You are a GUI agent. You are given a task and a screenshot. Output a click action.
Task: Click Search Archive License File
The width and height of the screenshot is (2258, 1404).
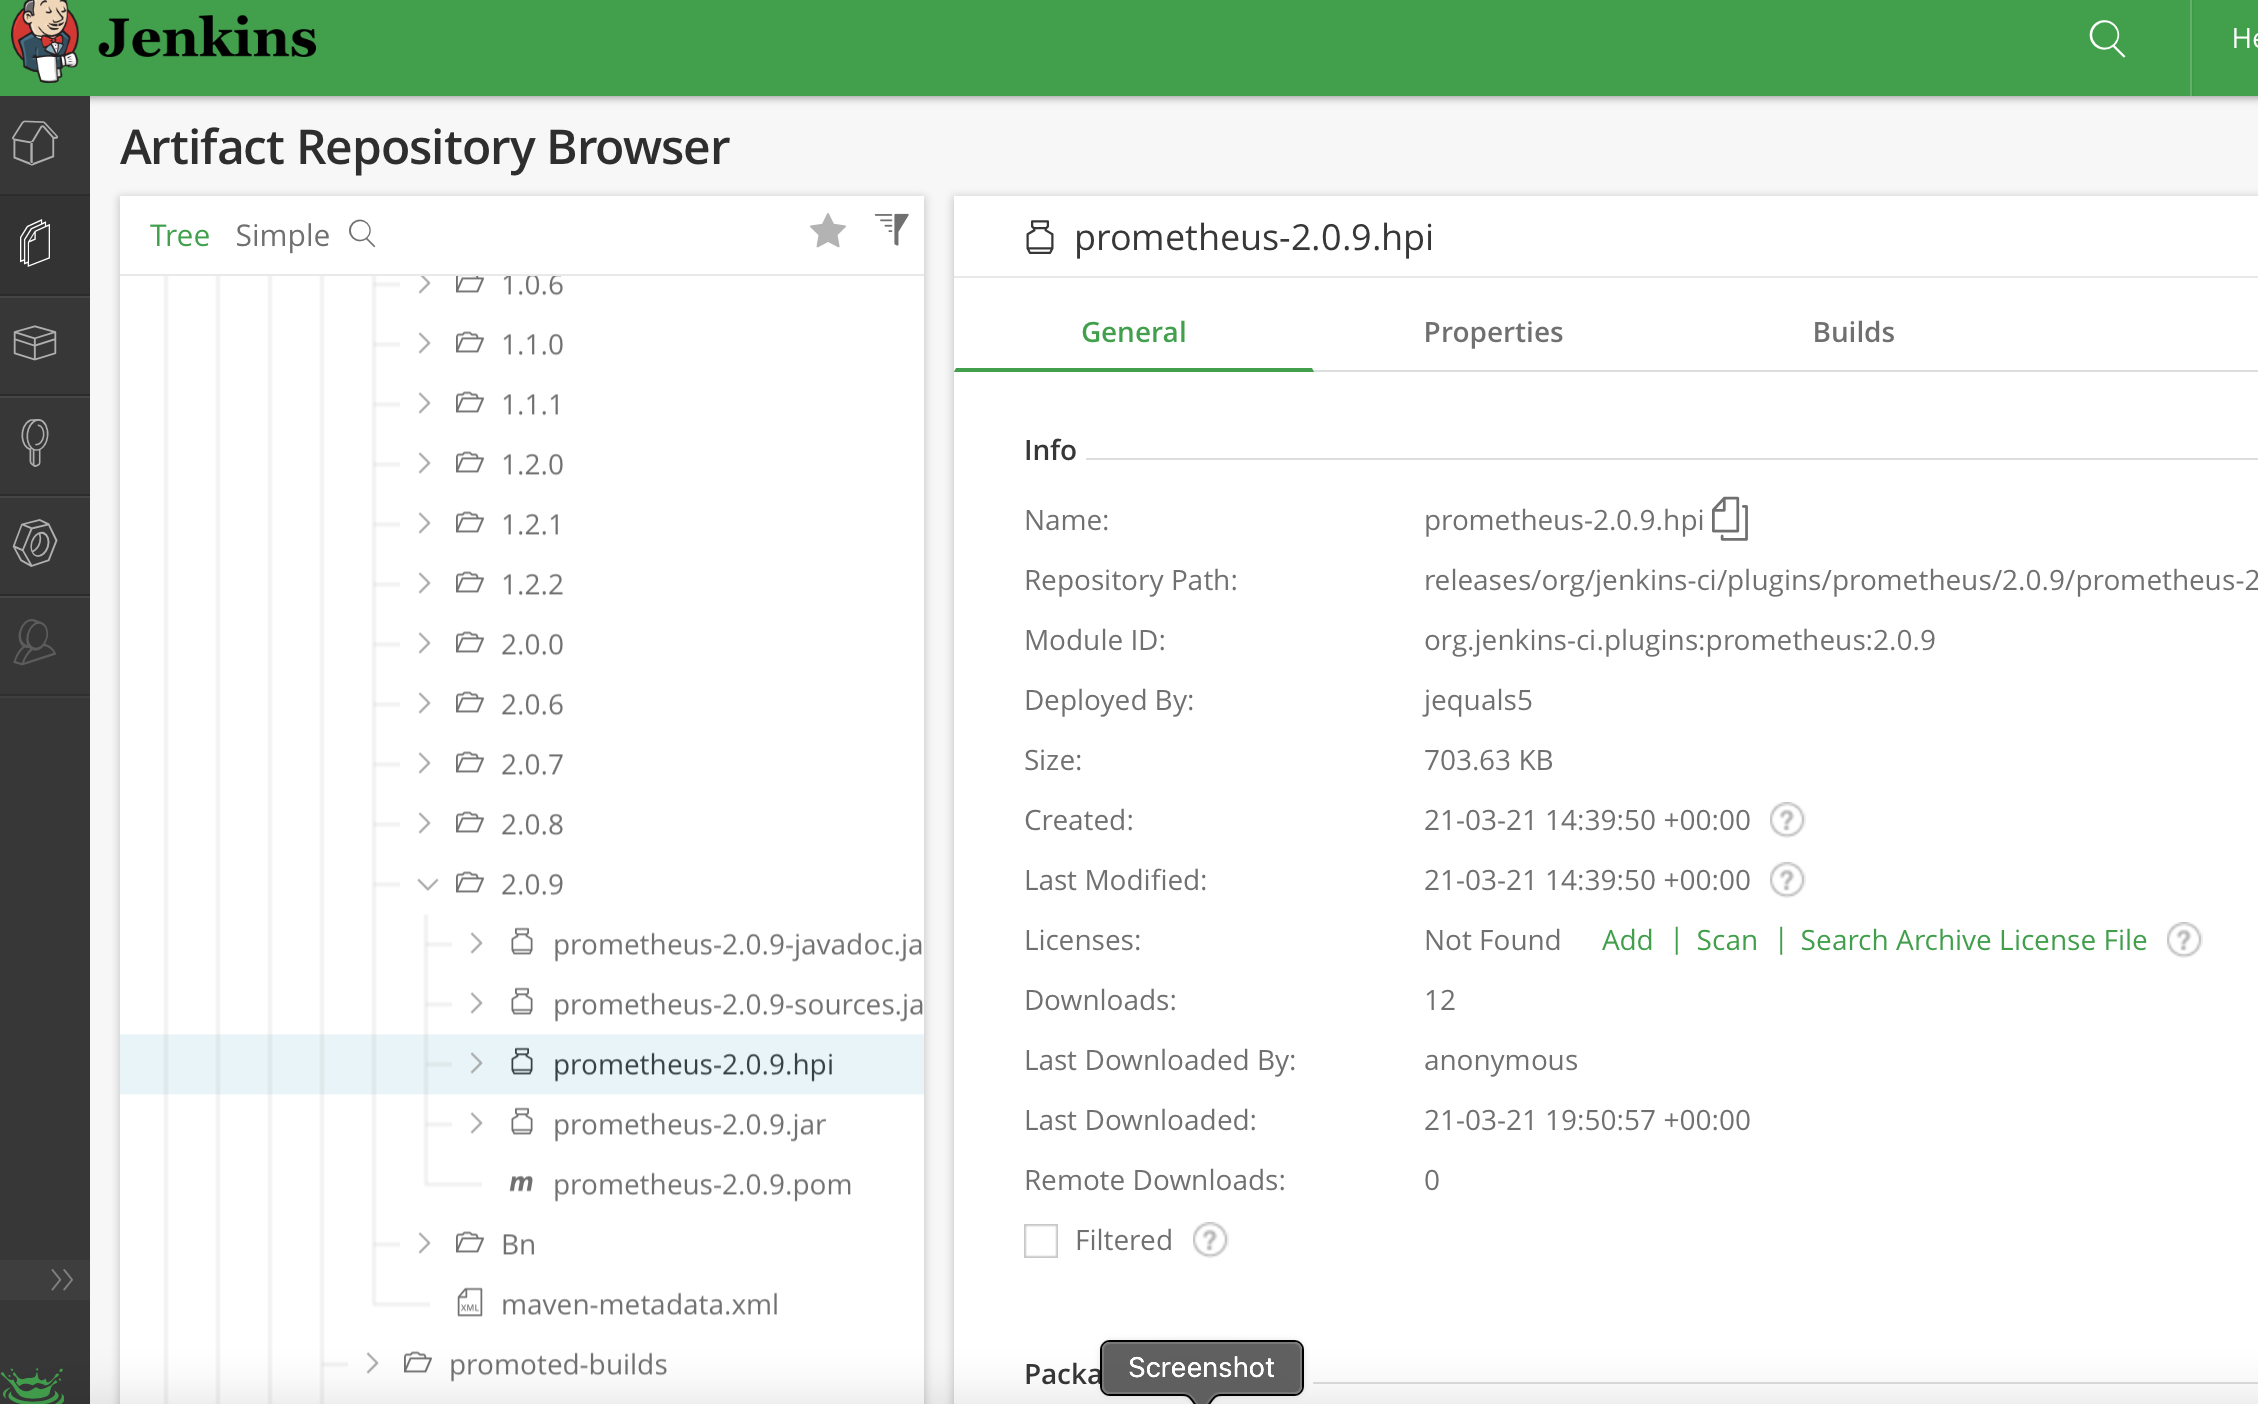tap(1972, 940)
